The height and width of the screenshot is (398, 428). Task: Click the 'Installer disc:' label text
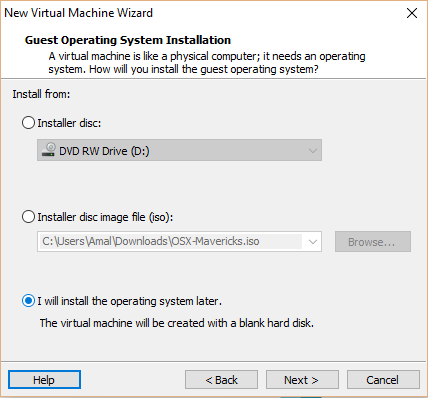[69, 123]
